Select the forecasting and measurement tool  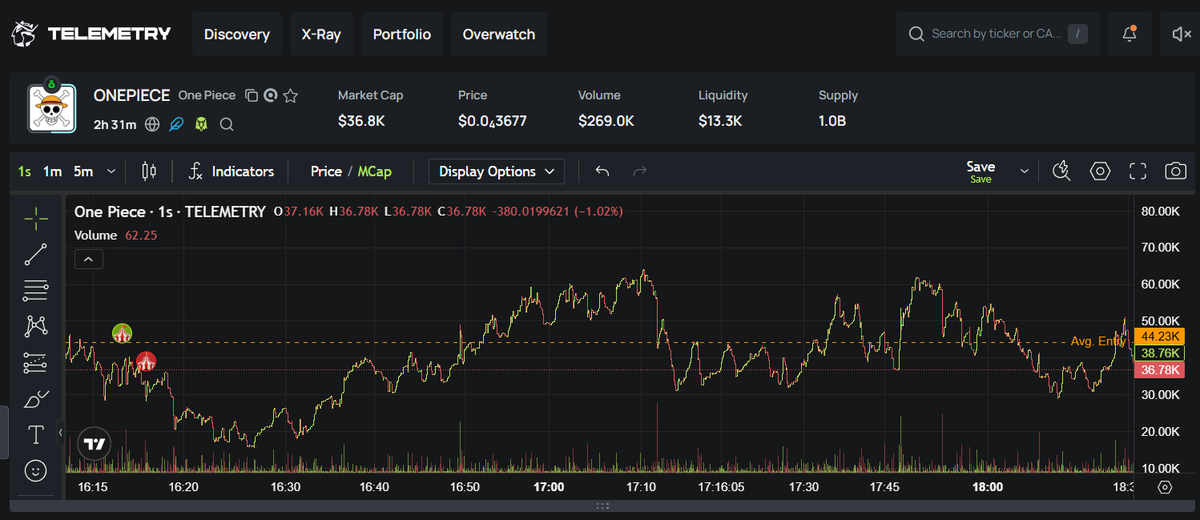[x=36, y=362]
